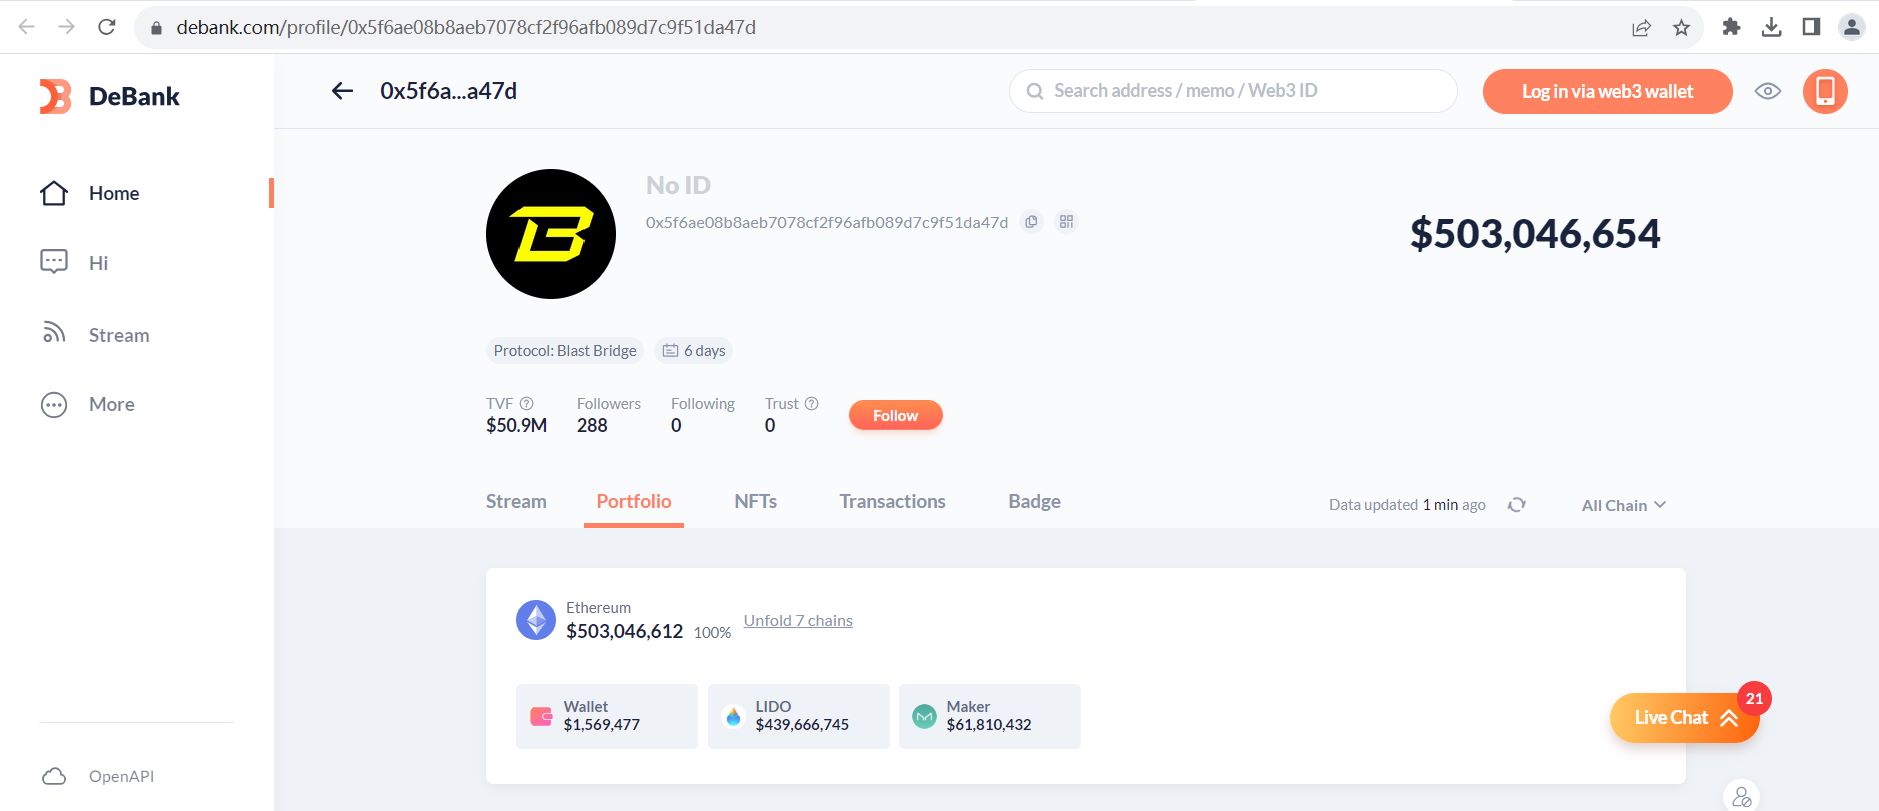Open the More menu in the sidebar
The height and width of the screenshot is (811, 1879).
pyautogui.click(x=87, y=404)
